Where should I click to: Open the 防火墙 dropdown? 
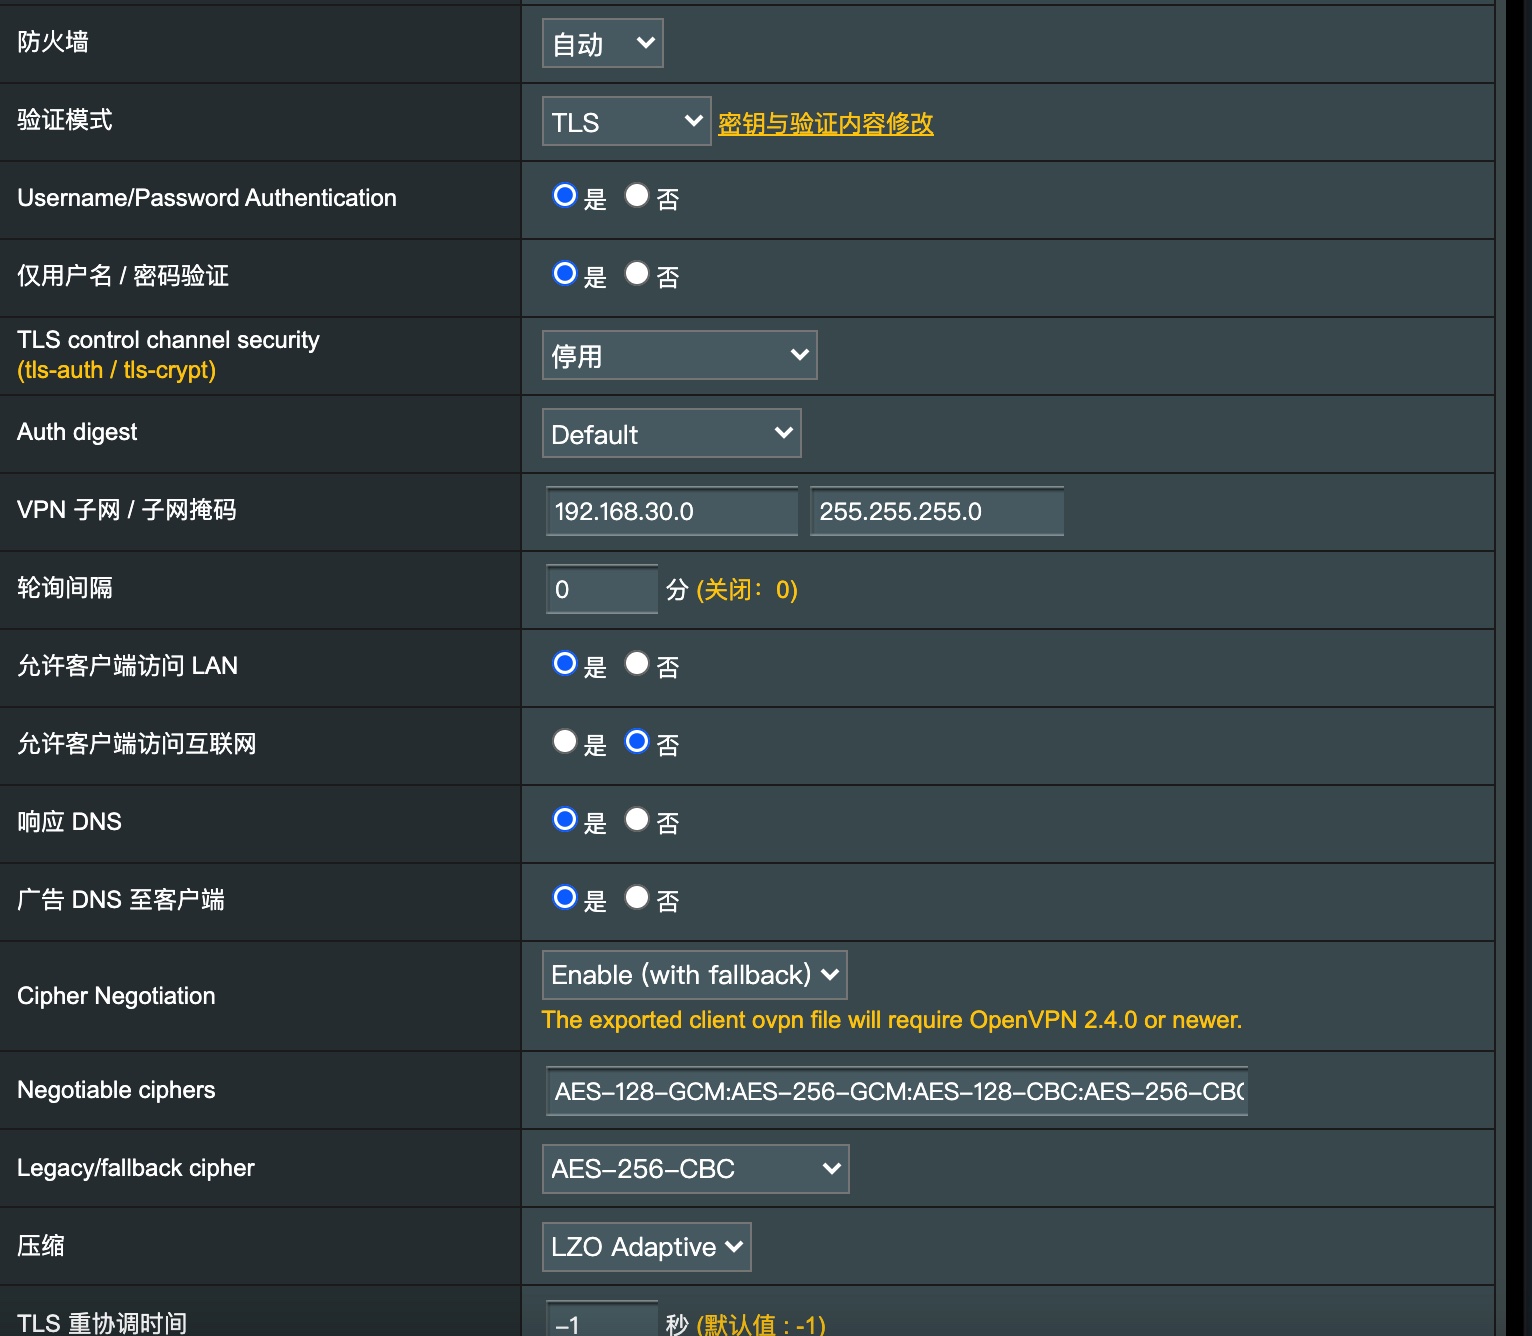(601, 43)
